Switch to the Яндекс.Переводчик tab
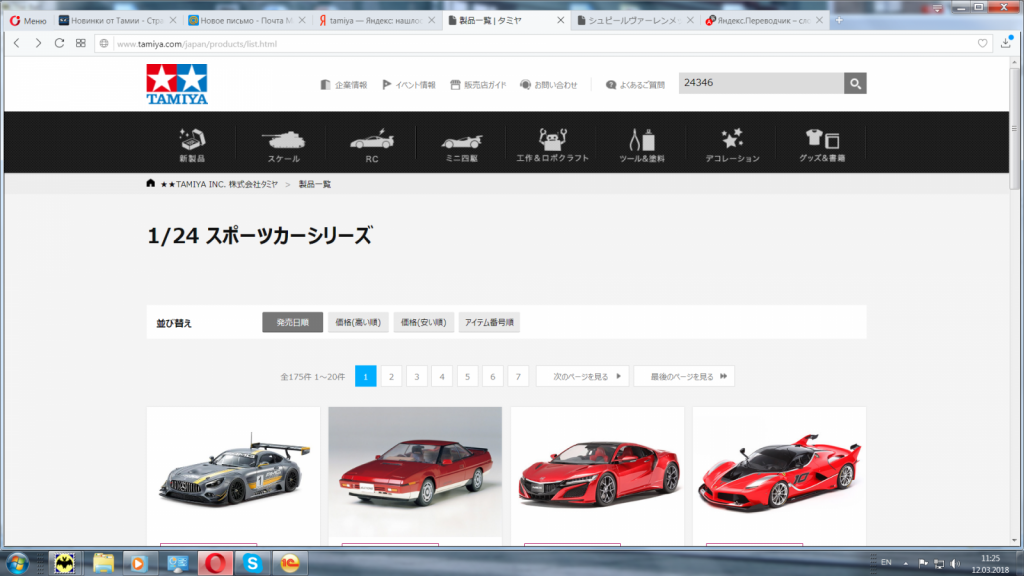The height and width of the screenshot is (576, 1024). 763,20
